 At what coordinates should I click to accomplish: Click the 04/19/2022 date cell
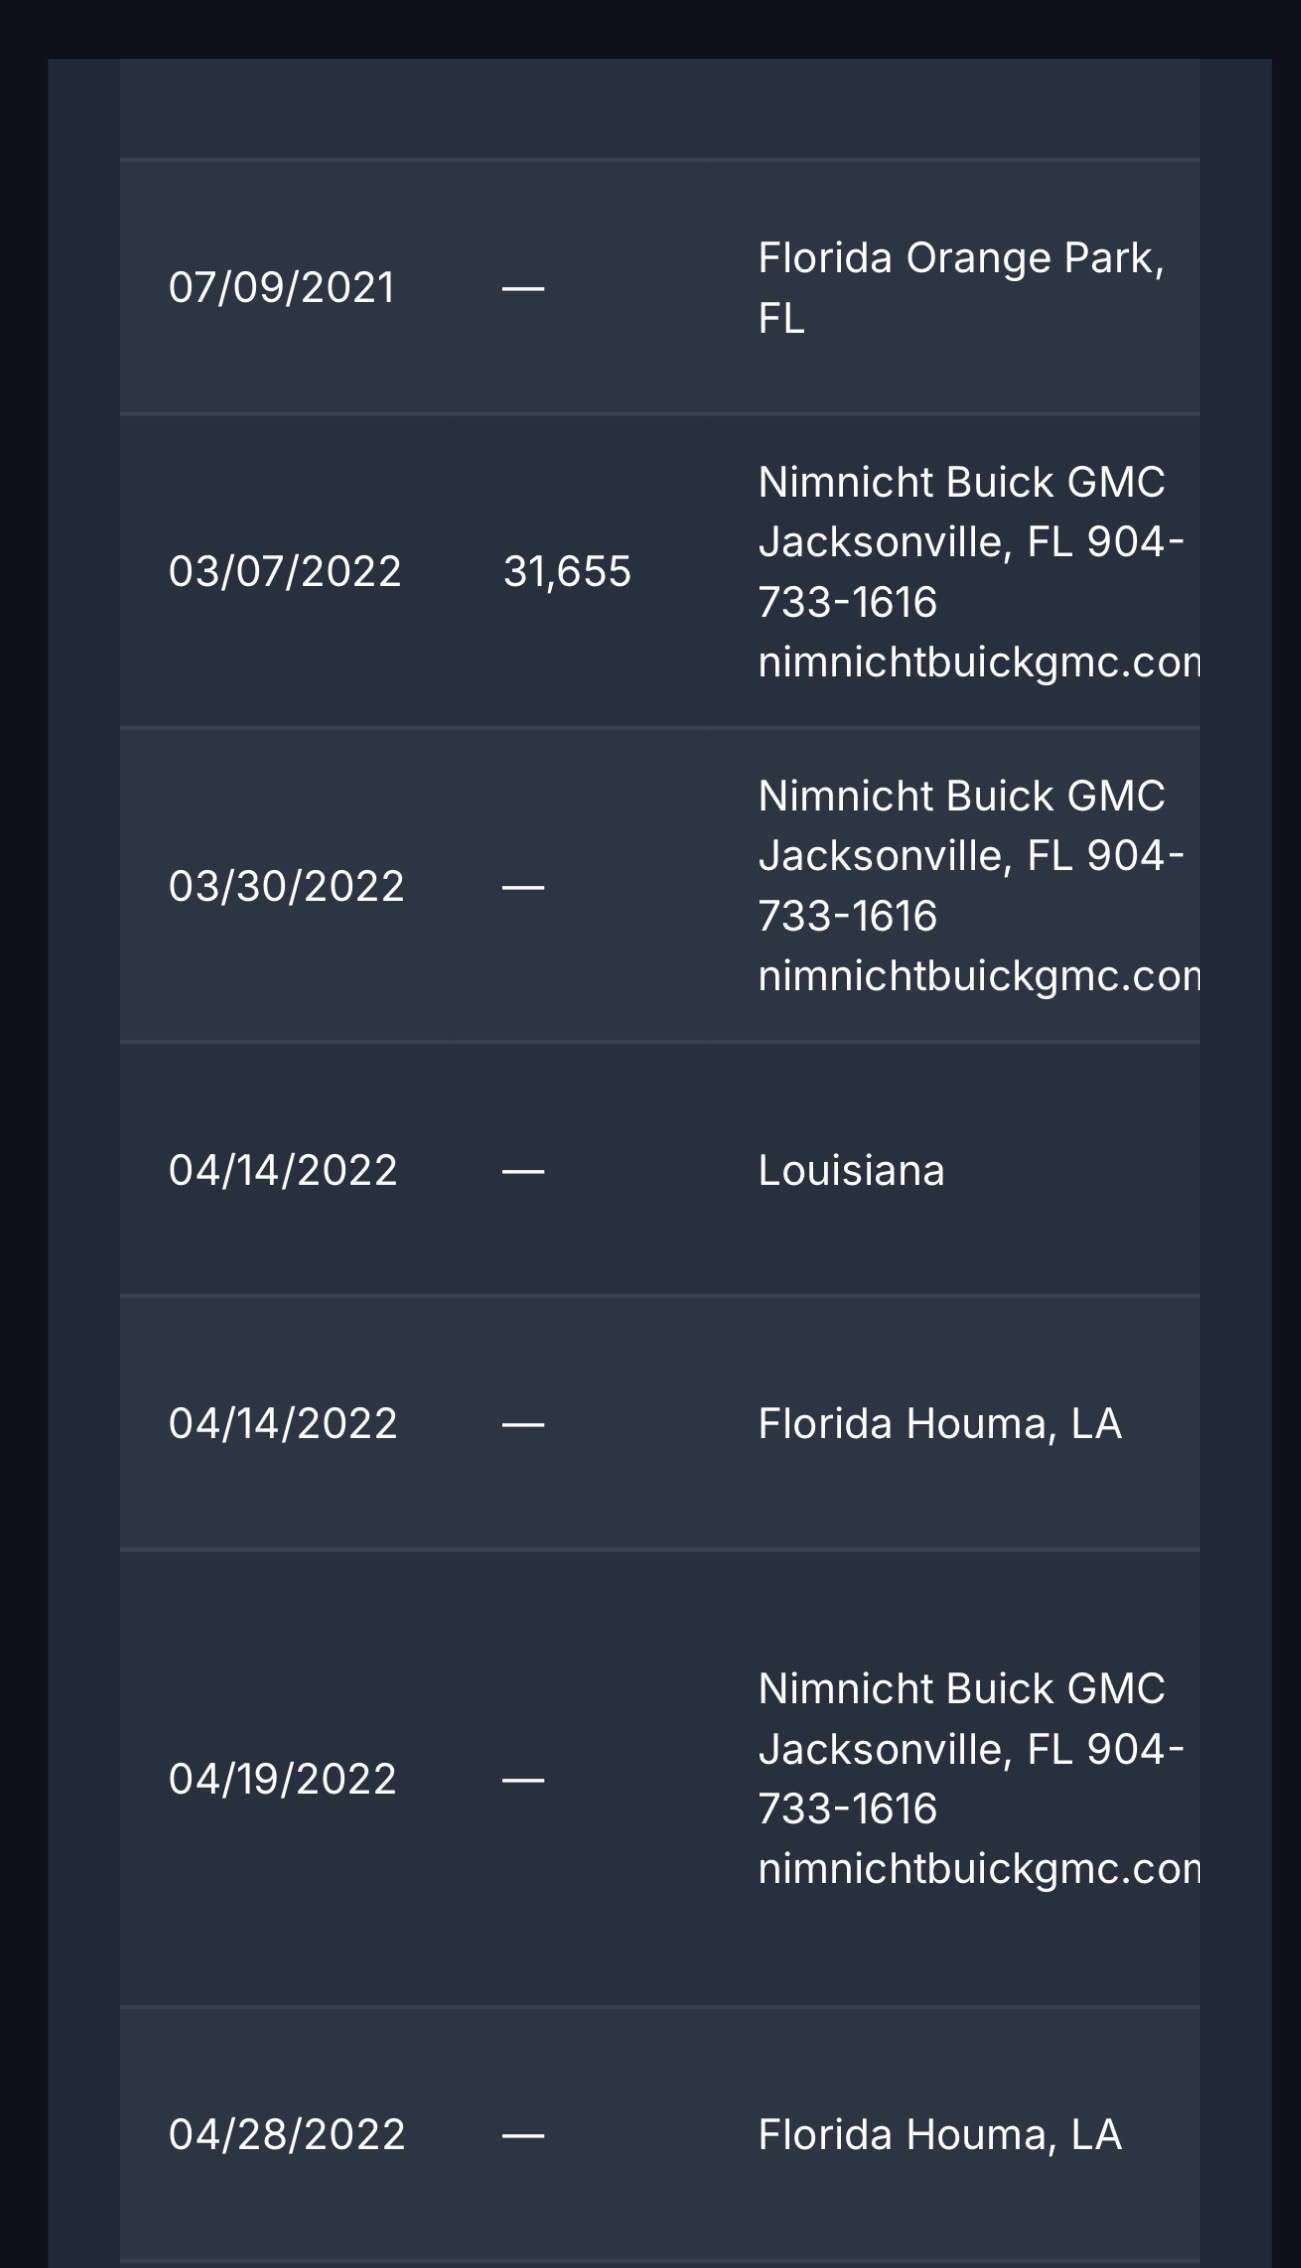(x=282, y=1779)
